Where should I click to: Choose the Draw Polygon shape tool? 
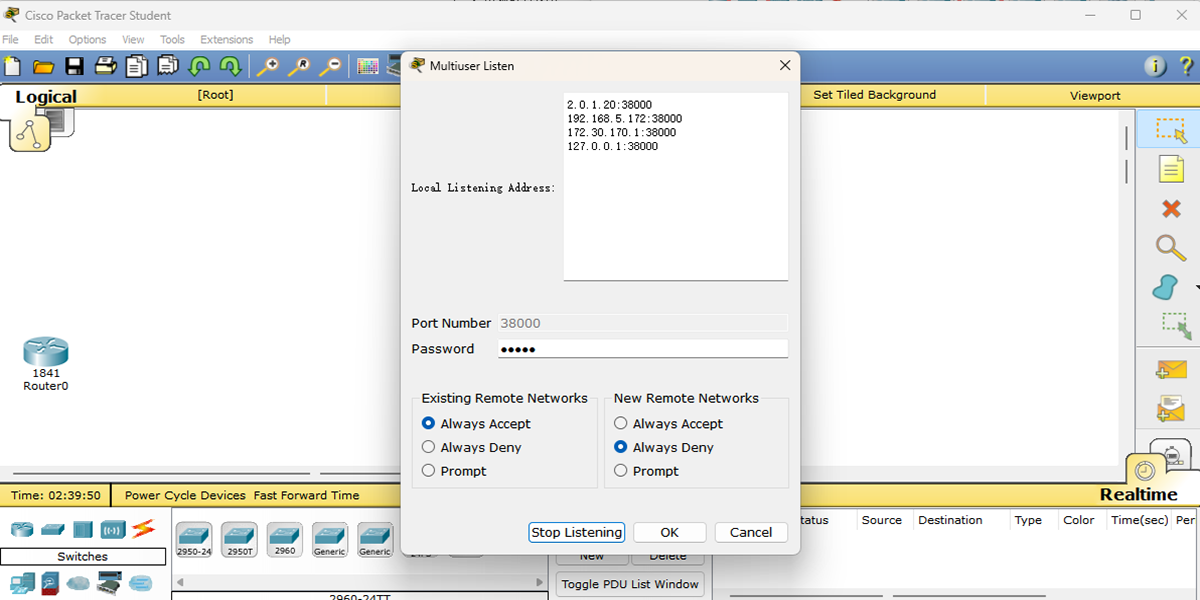point(1165,287)
